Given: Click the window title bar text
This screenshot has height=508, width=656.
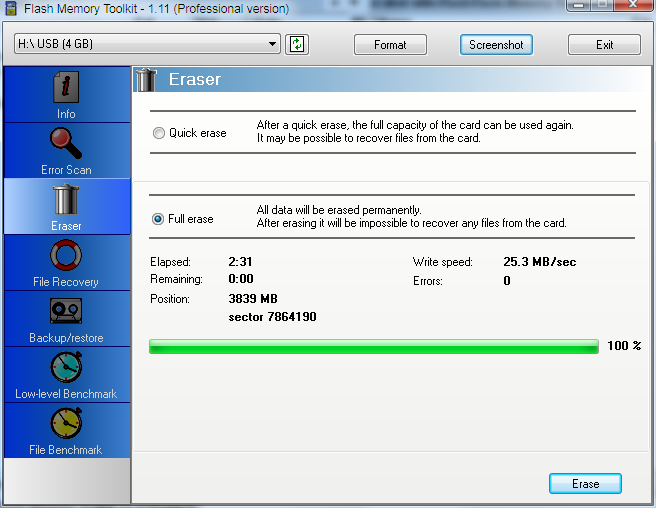Looking at the screenshot, I should coord(156,8).
